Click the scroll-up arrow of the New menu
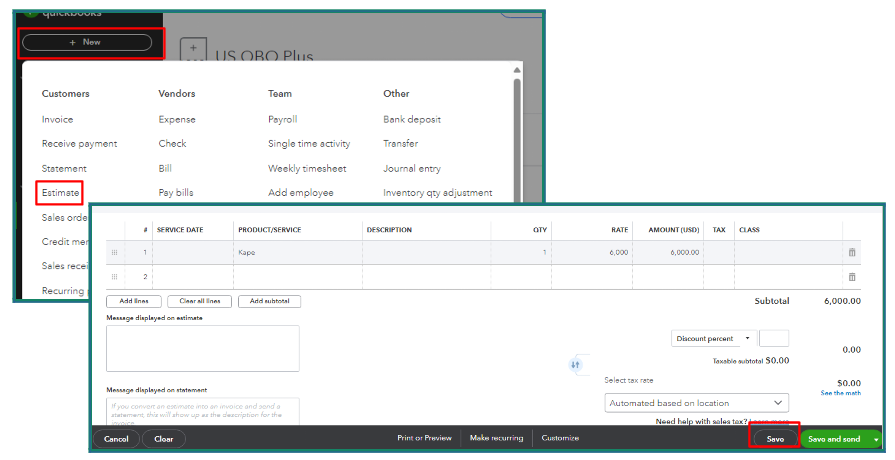895x460 pixels. [517, 70]
